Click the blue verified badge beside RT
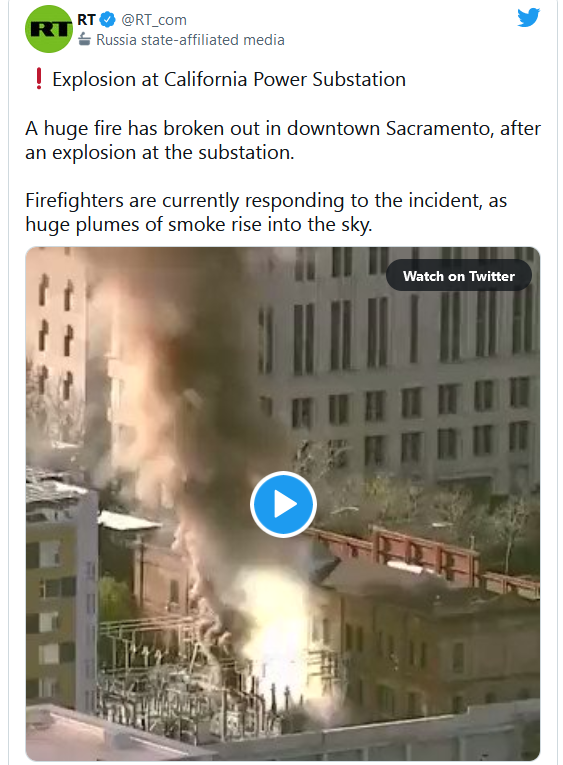Viewport: 563px width, 765px height. [107, 20]
